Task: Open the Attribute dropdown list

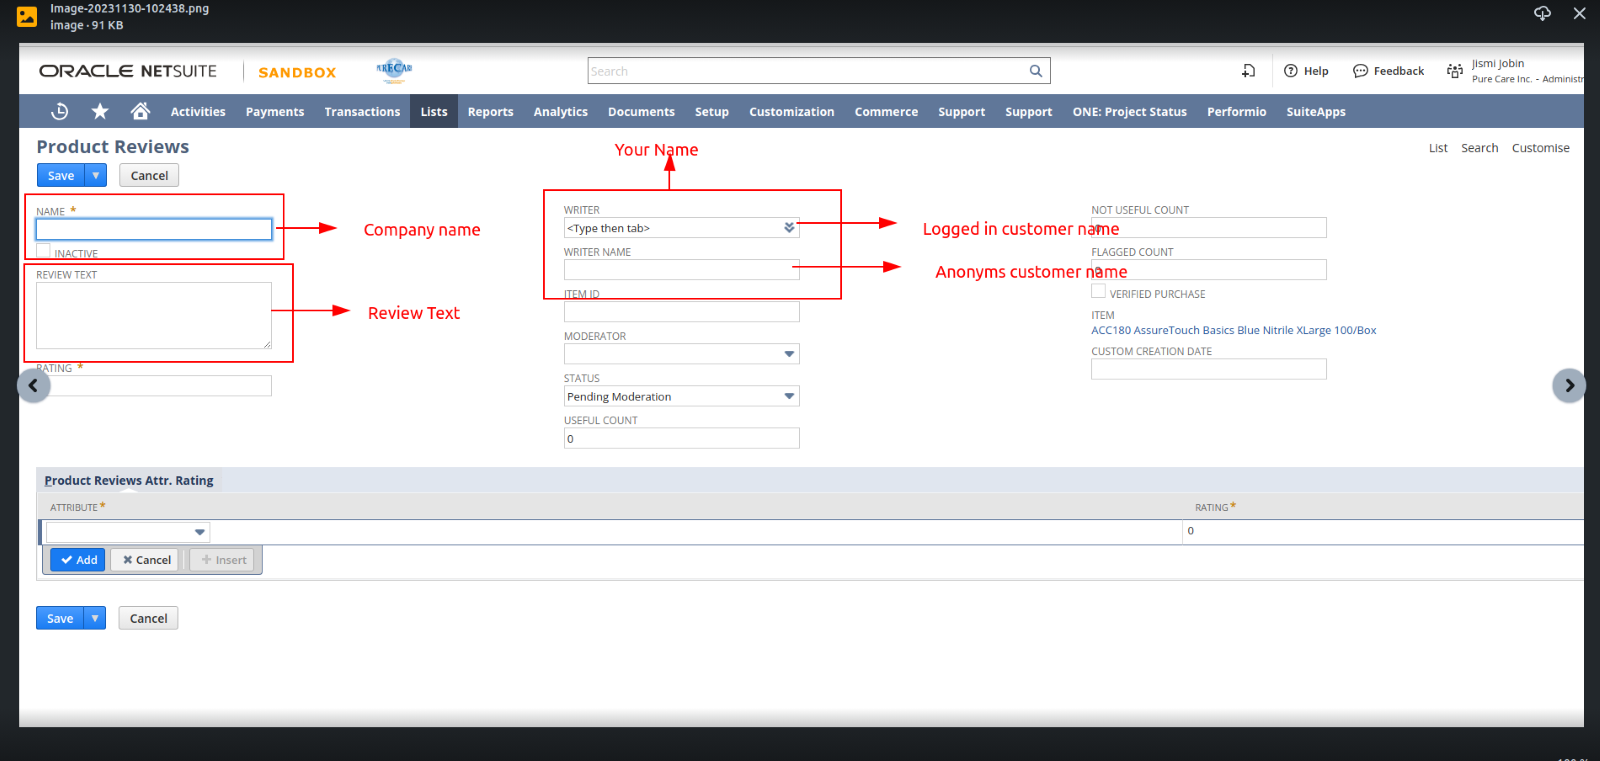Action: coord(199,532)
